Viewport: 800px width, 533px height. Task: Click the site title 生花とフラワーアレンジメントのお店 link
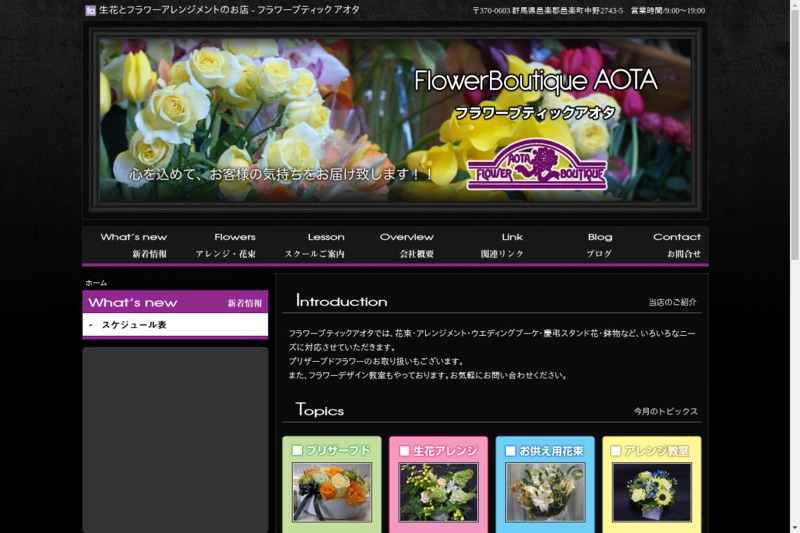[229, 10]
